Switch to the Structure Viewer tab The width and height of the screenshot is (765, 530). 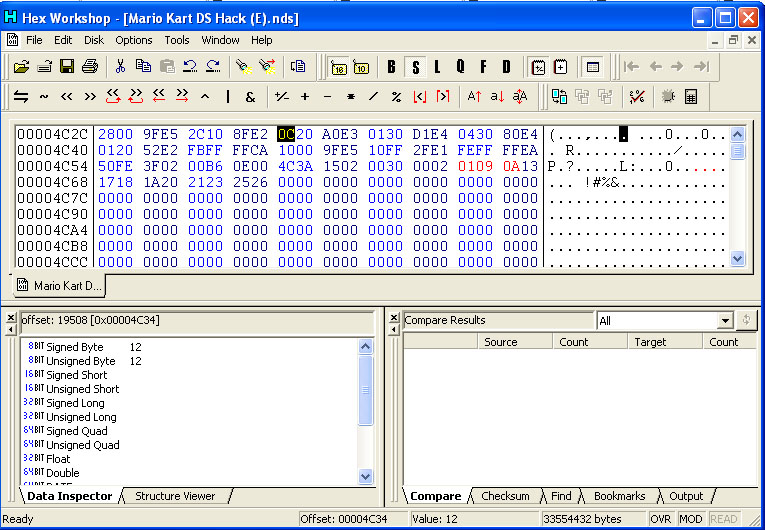coord(175,496)
